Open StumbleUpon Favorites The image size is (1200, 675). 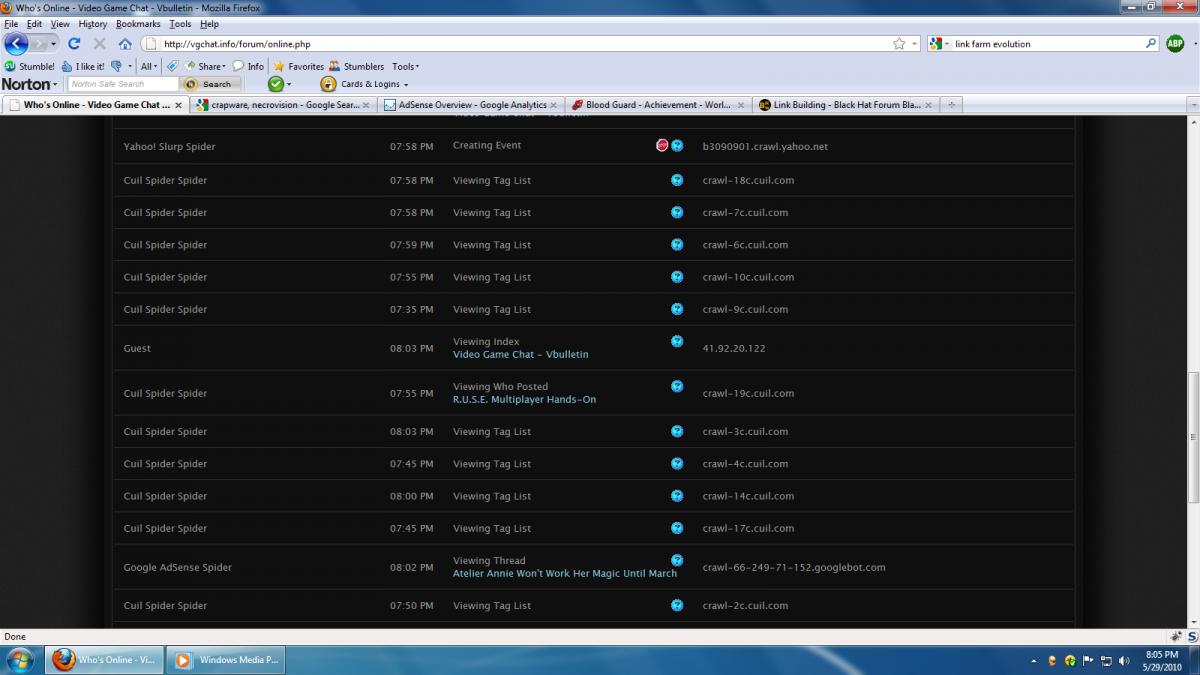pos(299,67)
